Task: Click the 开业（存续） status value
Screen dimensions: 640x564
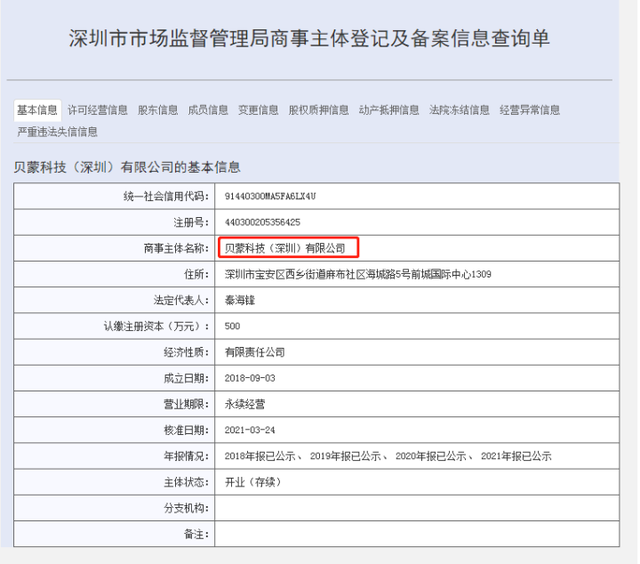Action: coord(252,482)
